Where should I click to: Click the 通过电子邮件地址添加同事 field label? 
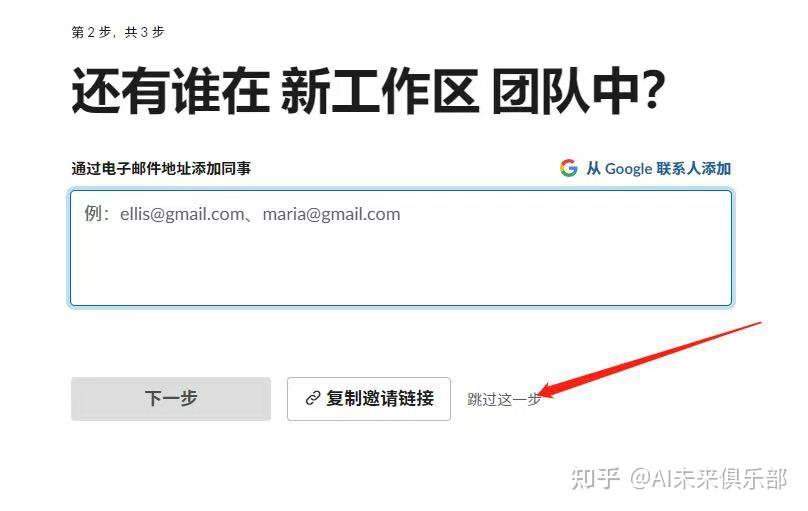pyautogui.click(x=161, y=168)
